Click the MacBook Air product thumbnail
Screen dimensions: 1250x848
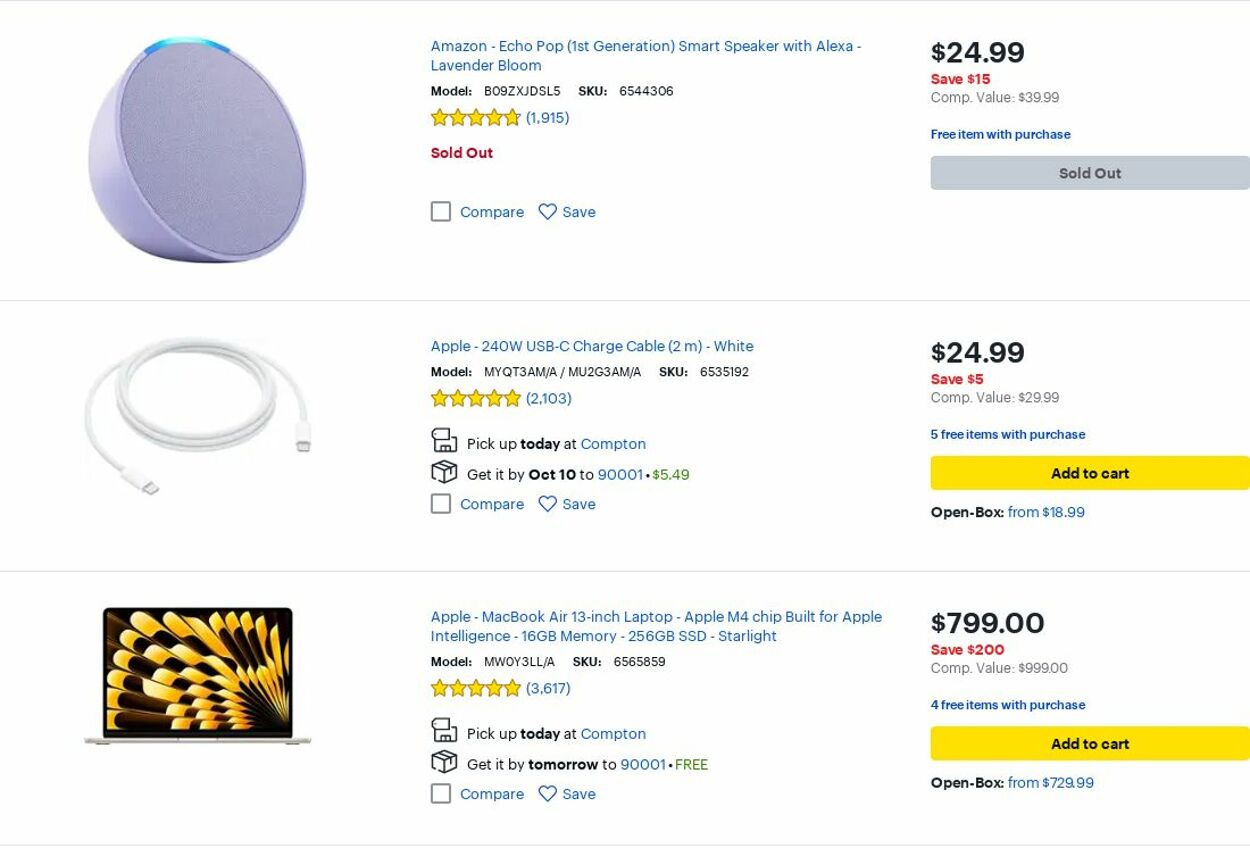(198, 675)
